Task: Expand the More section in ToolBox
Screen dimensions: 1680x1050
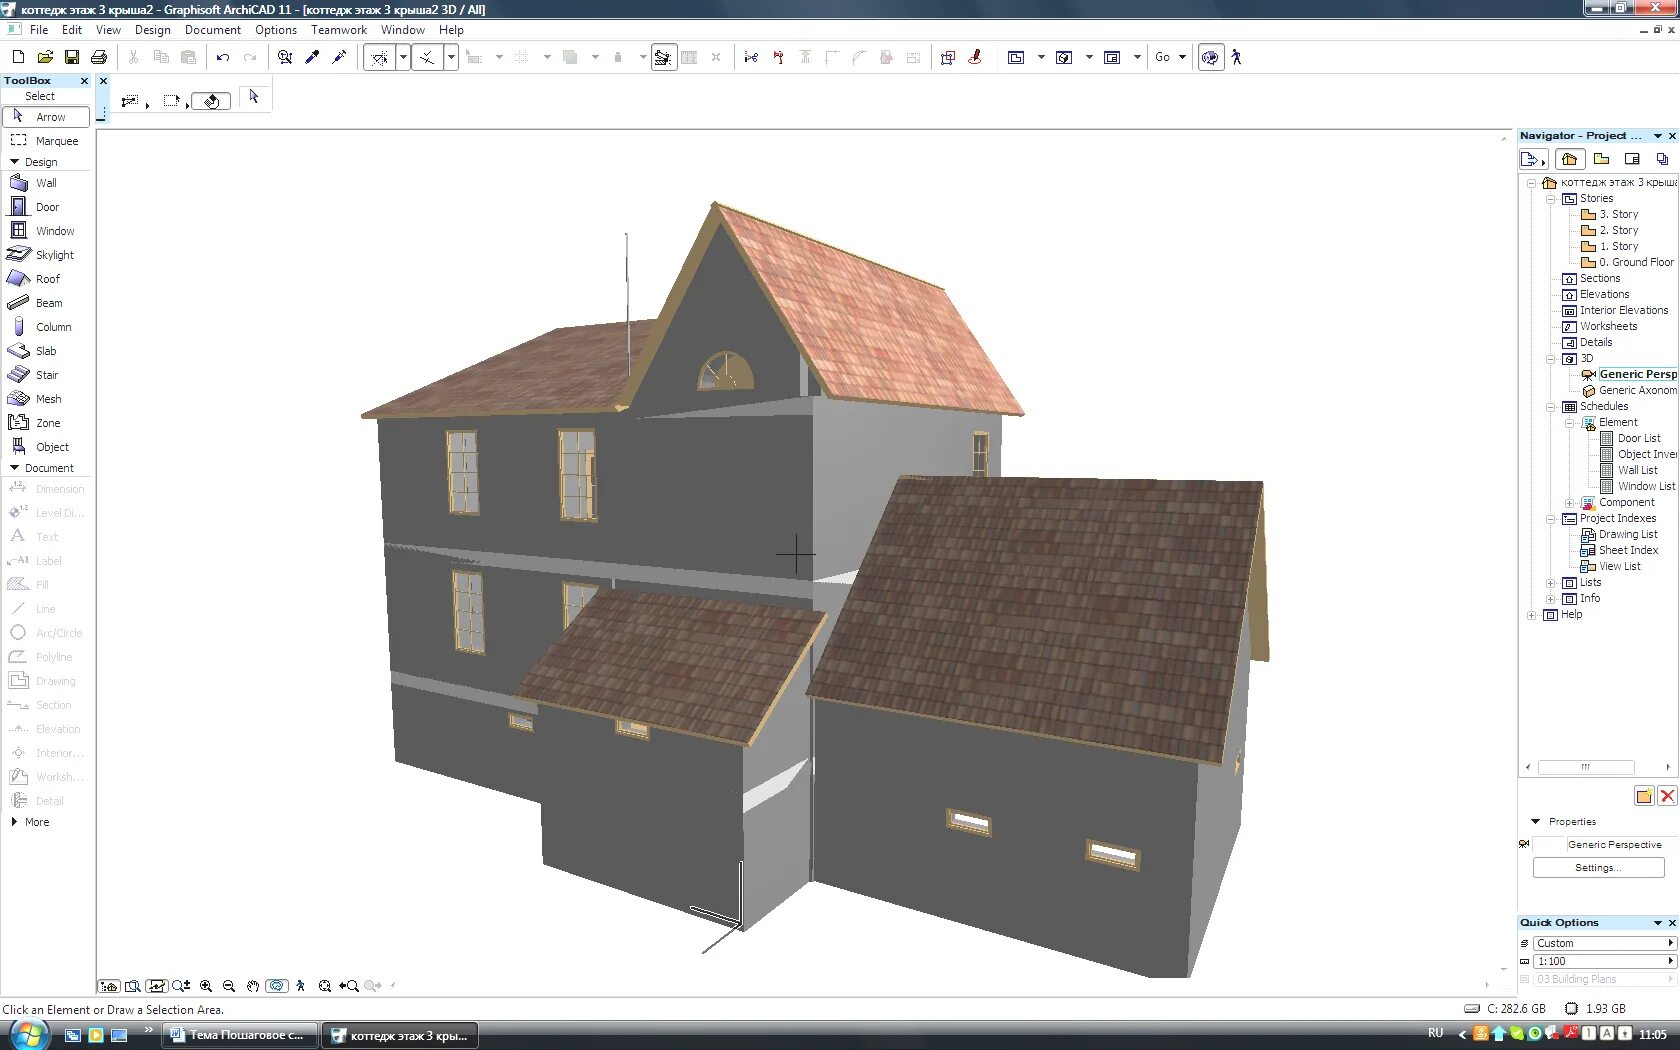Action: point(30,822)
